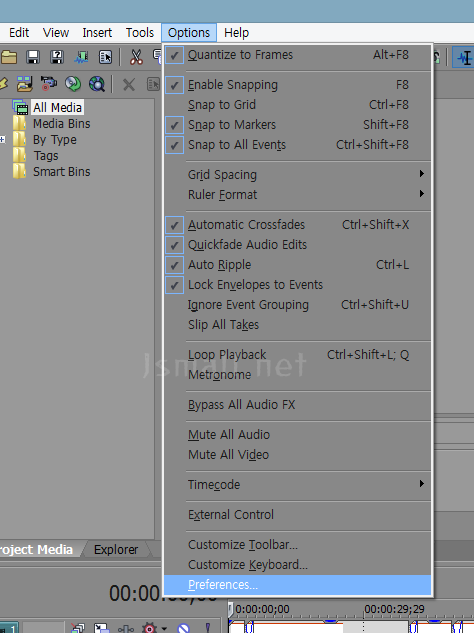This screenshot has height=633, width=474.
Task: Toggle Loop Playback
Action: tap(298, 355)
